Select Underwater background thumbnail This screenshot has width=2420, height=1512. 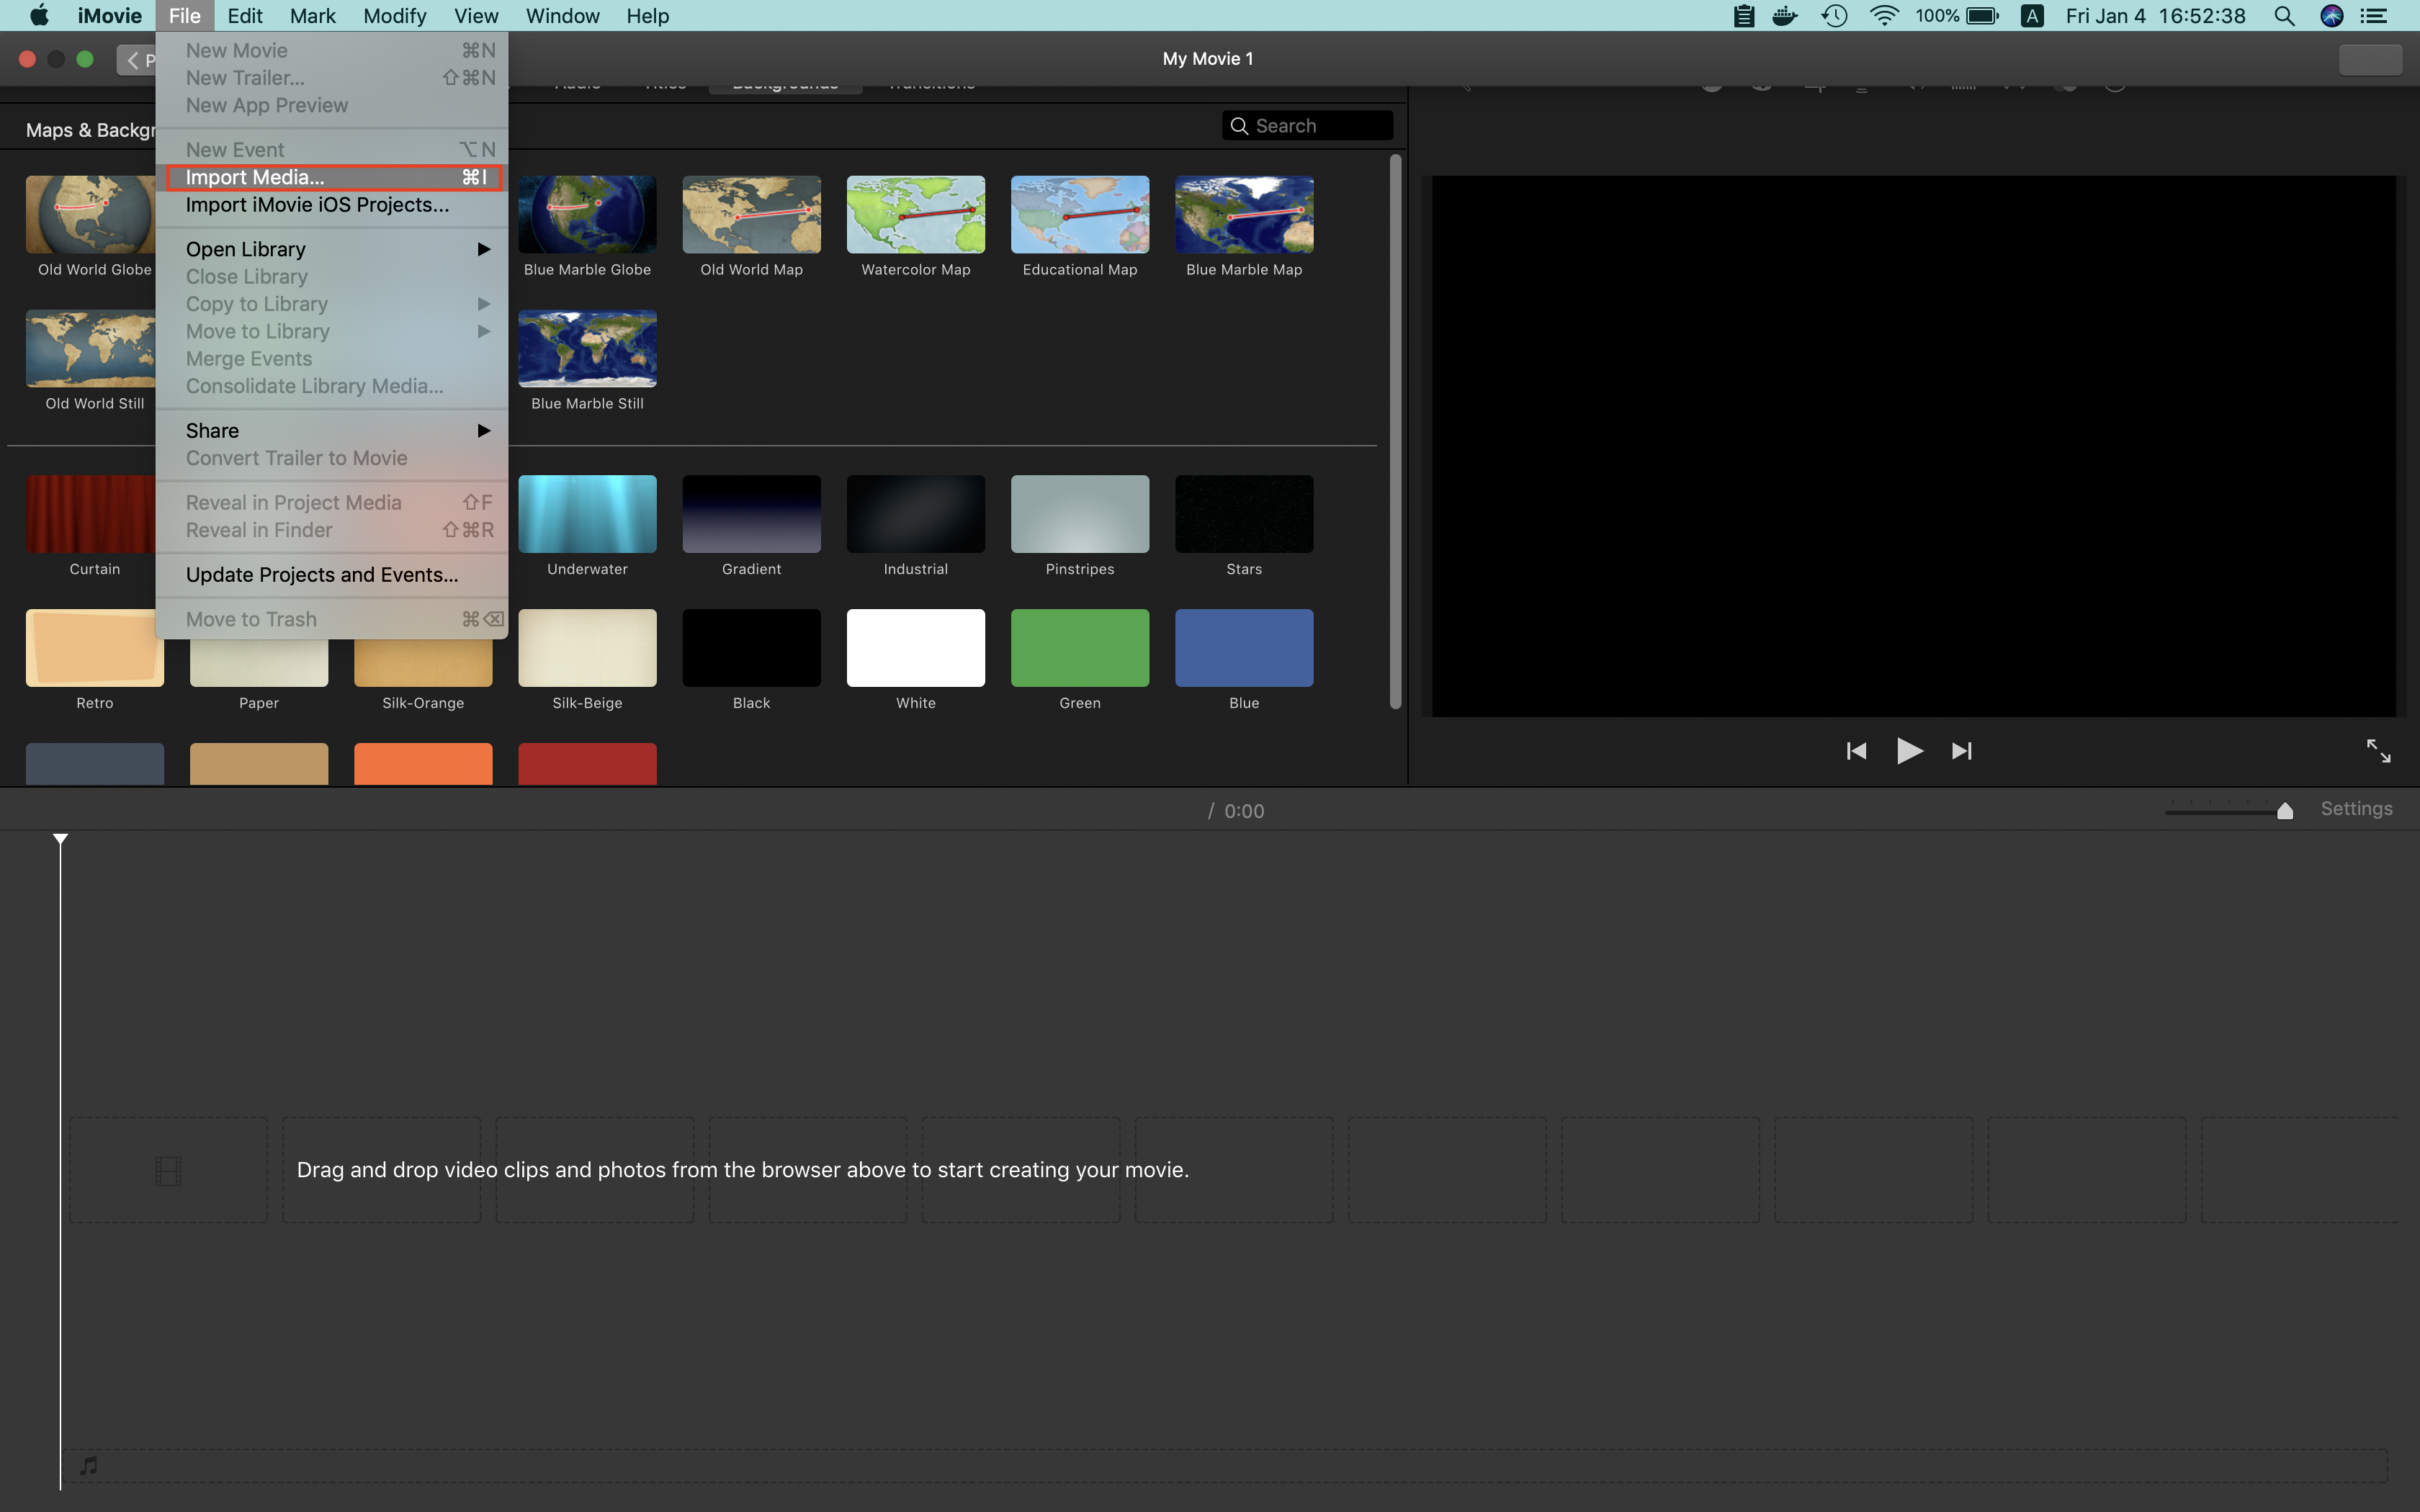click(x=587, y=514)
